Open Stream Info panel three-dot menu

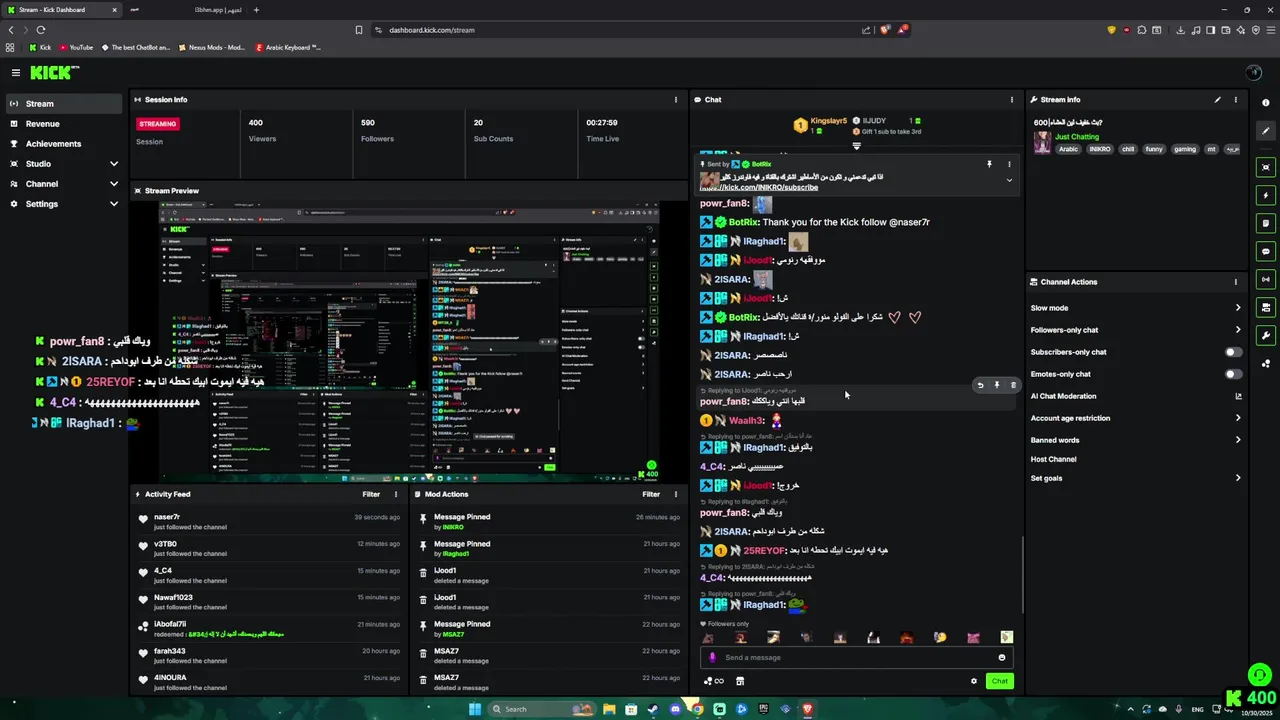click(1235, 100)
